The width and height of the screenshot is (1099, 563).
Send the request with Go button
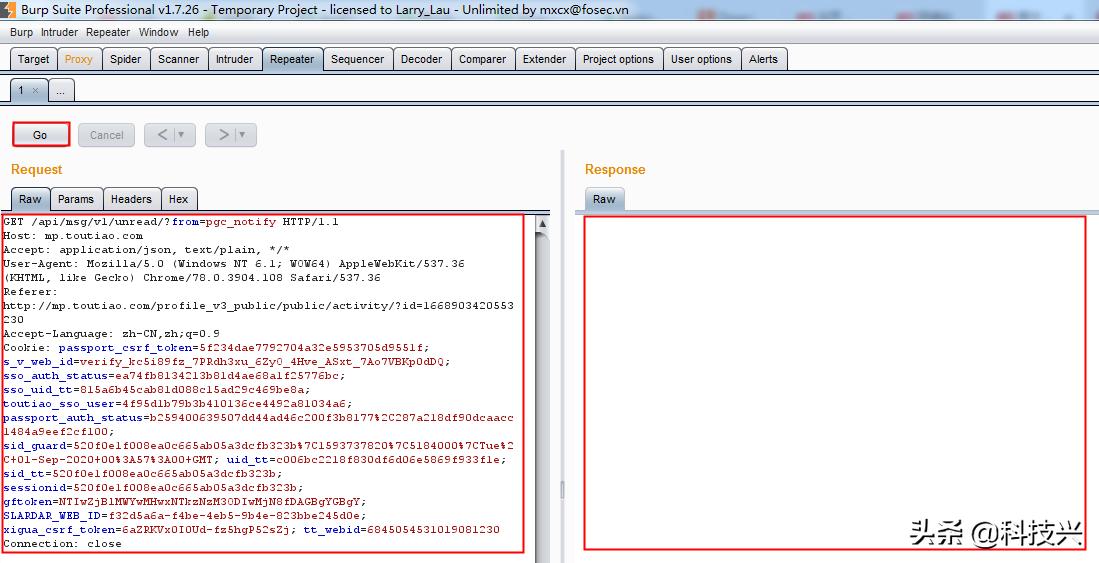41,135
